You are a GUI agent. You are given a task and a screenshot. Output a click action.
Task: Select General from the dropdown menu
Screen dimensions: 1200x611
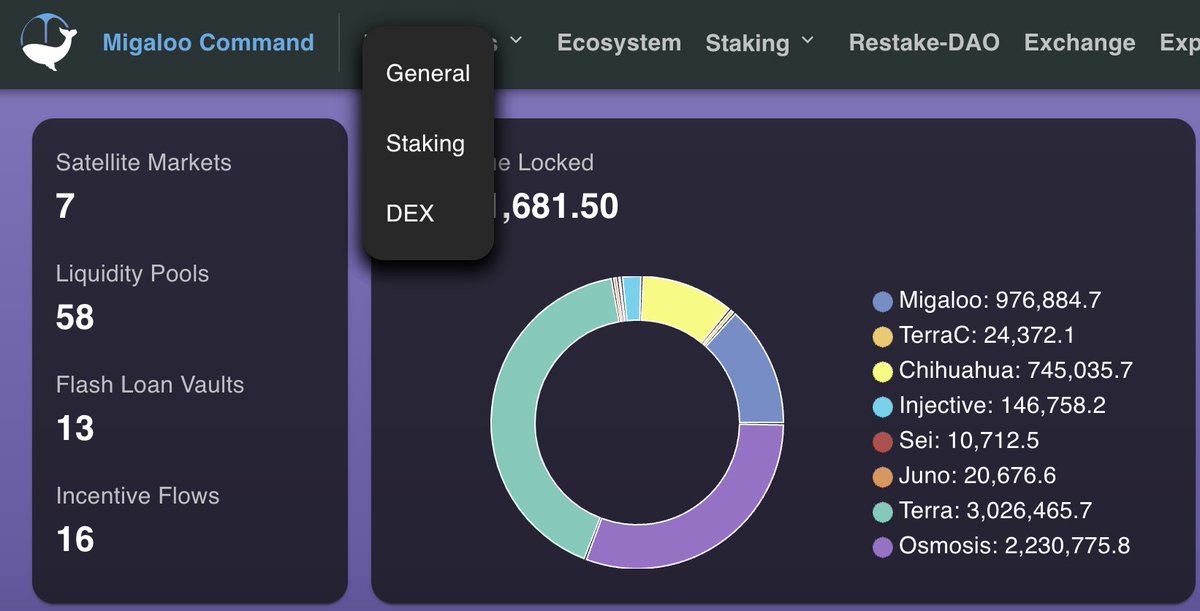click(x=428, y=74)
